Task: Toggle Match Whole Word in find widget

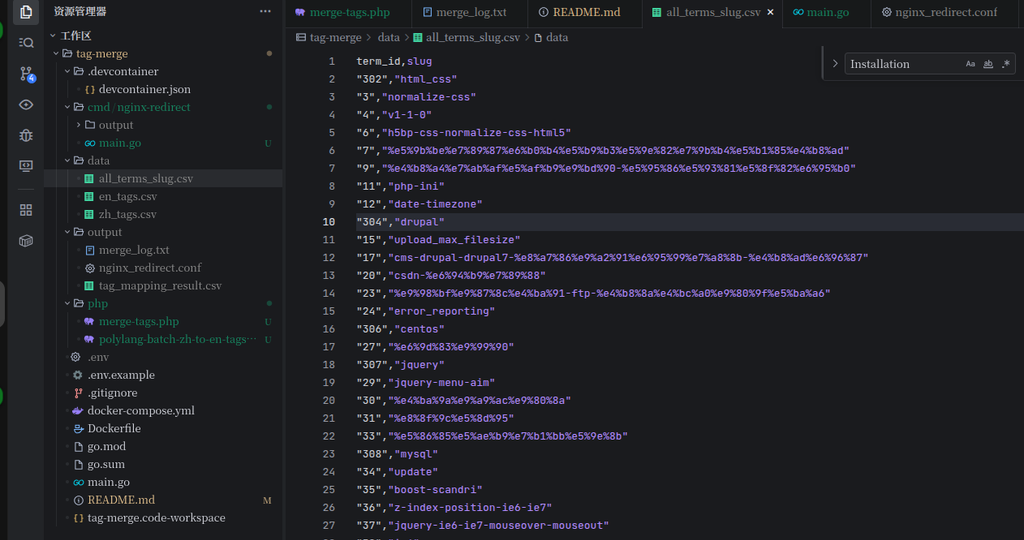Action: point(988,64)
